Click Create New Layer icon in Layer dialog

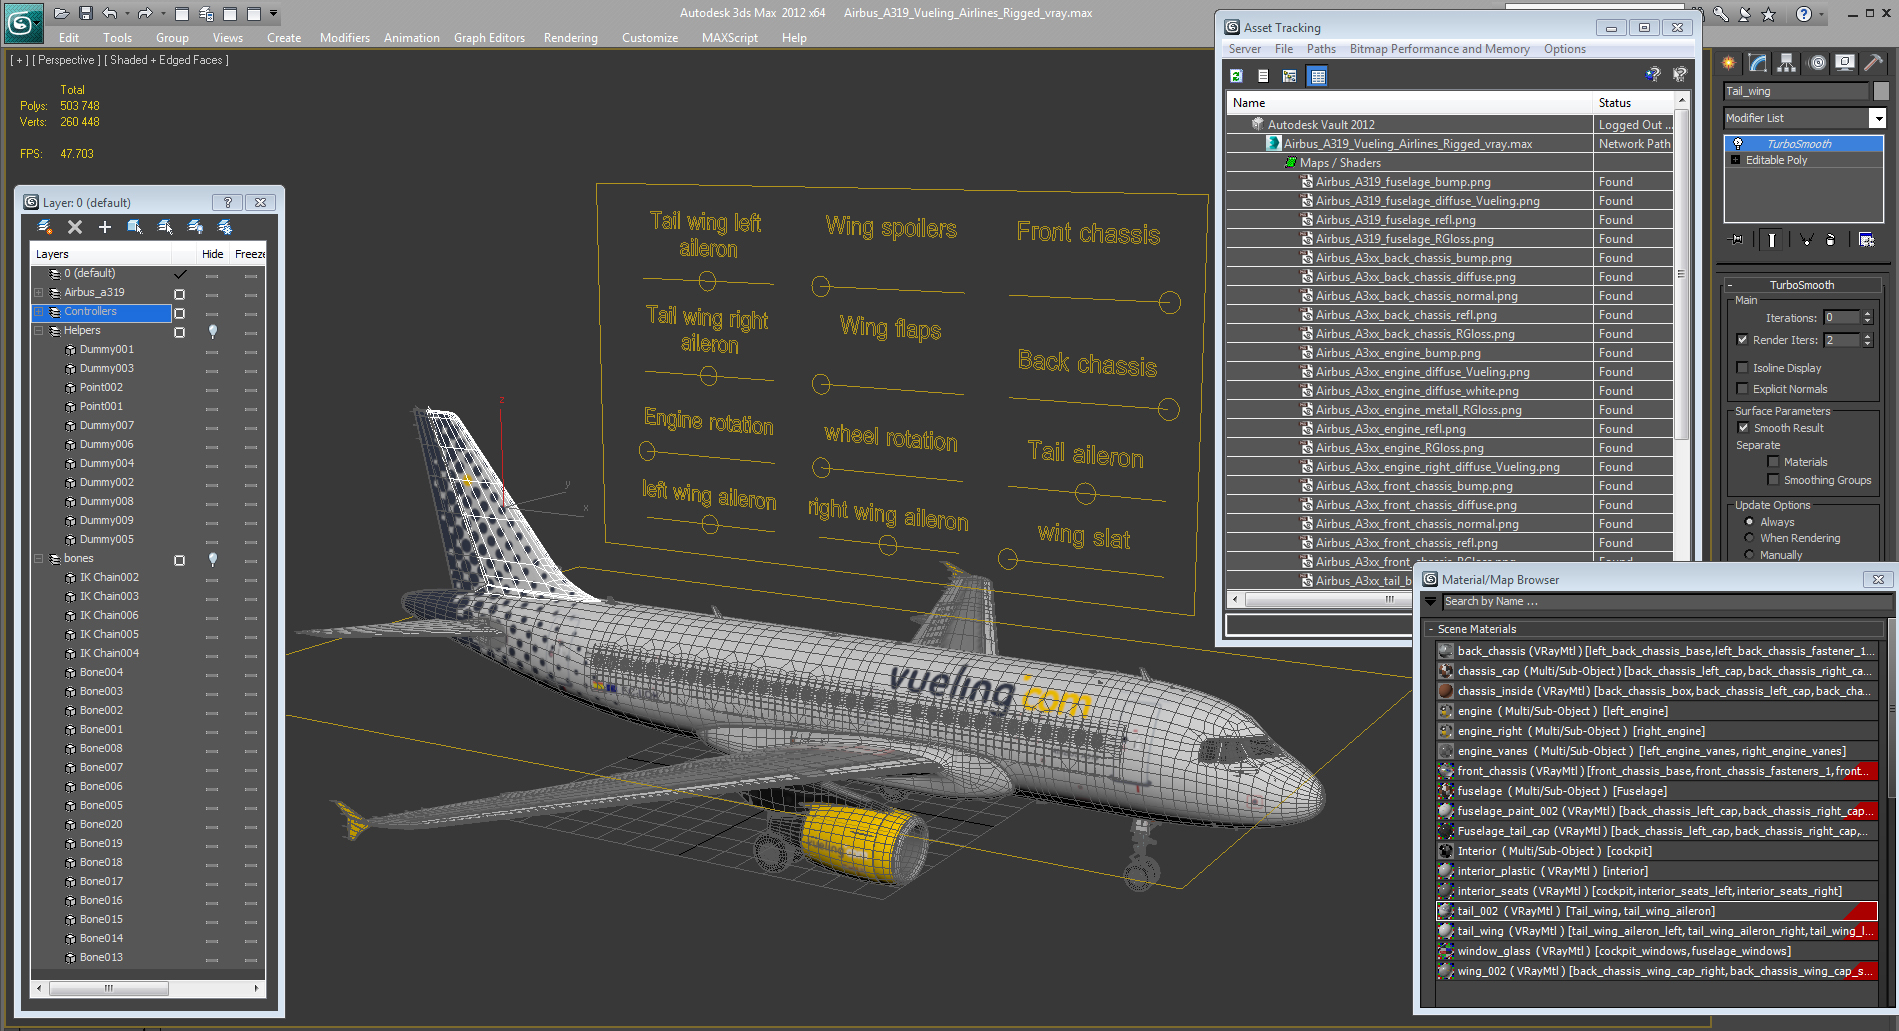coord(44,227)
